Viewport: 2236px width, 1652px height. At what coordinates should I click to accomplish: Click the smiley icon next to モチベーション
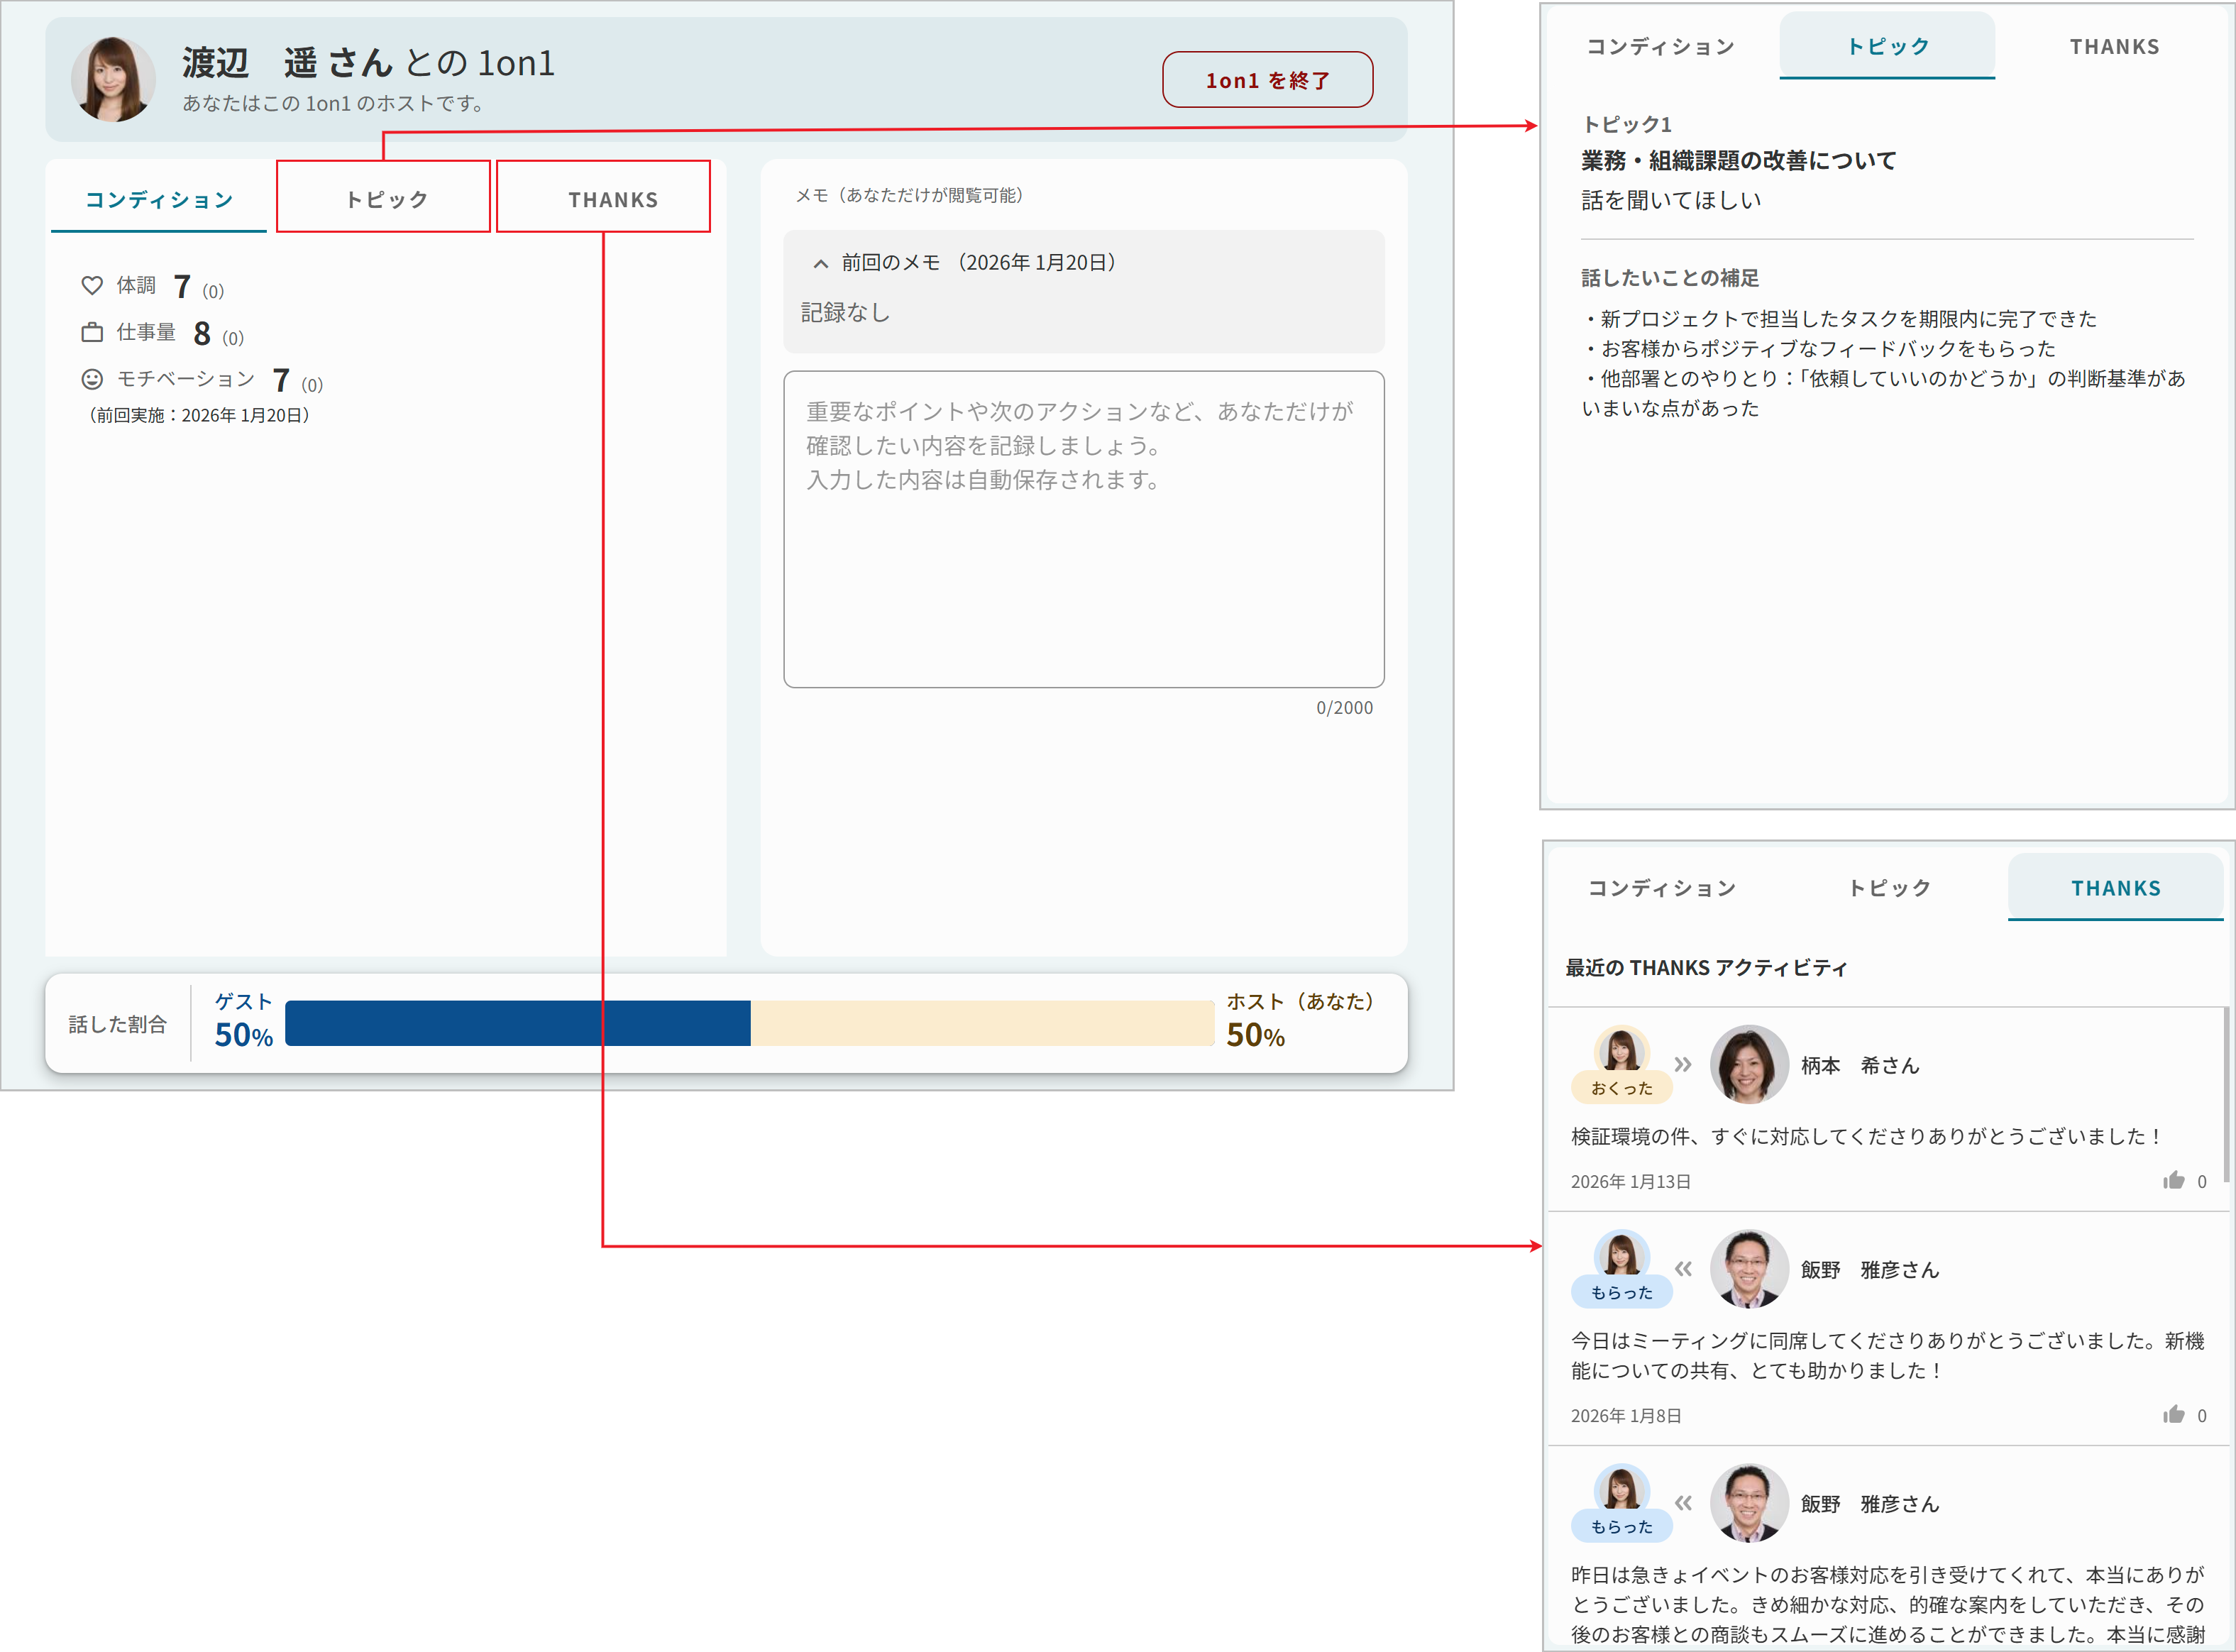coord(92,379)
